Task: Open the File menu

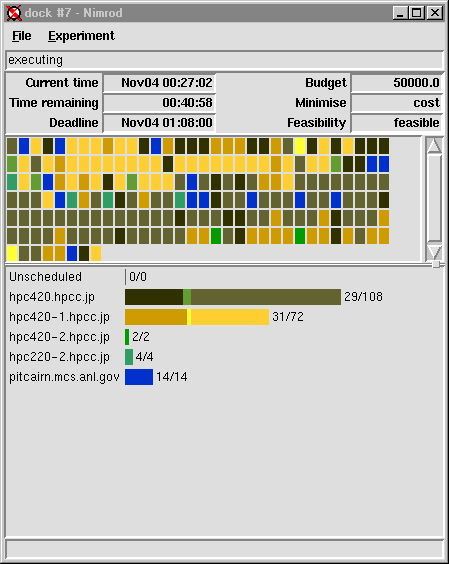Action: tap(22, 36)
